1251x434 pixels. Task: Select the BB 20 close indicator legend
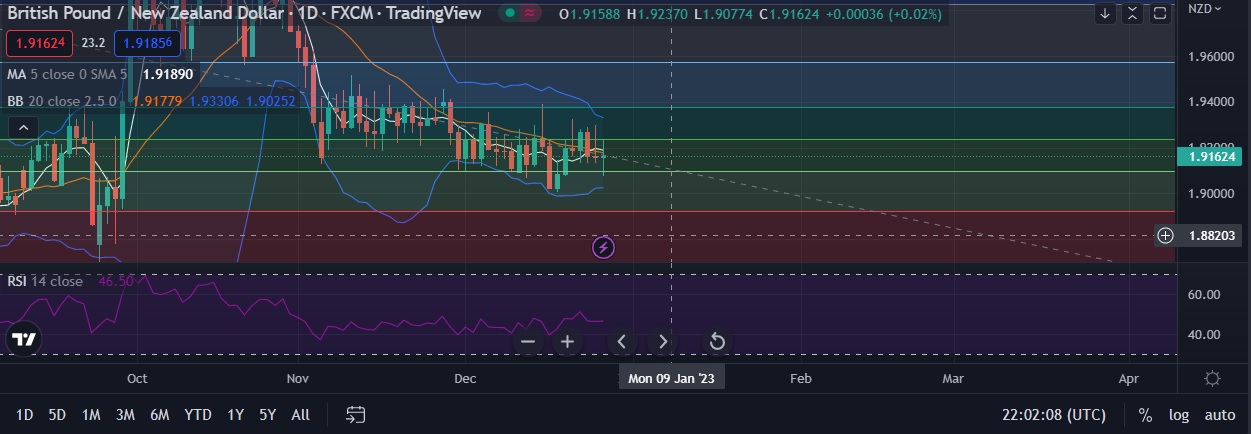(61, 101)
